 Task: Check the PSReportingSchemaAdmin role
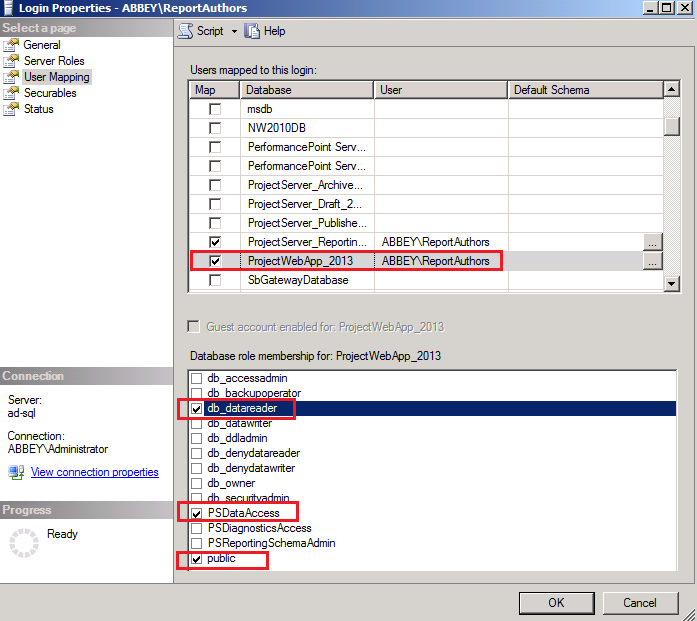click(x=196, y=543)
